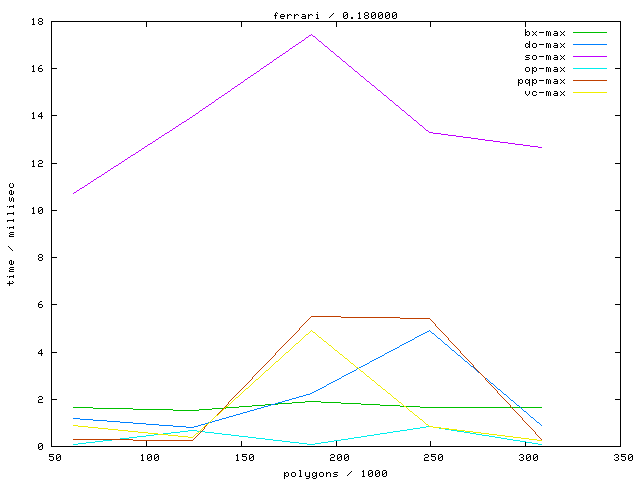
Task: Click the purple so-max legend line sample
Action: 590,57
